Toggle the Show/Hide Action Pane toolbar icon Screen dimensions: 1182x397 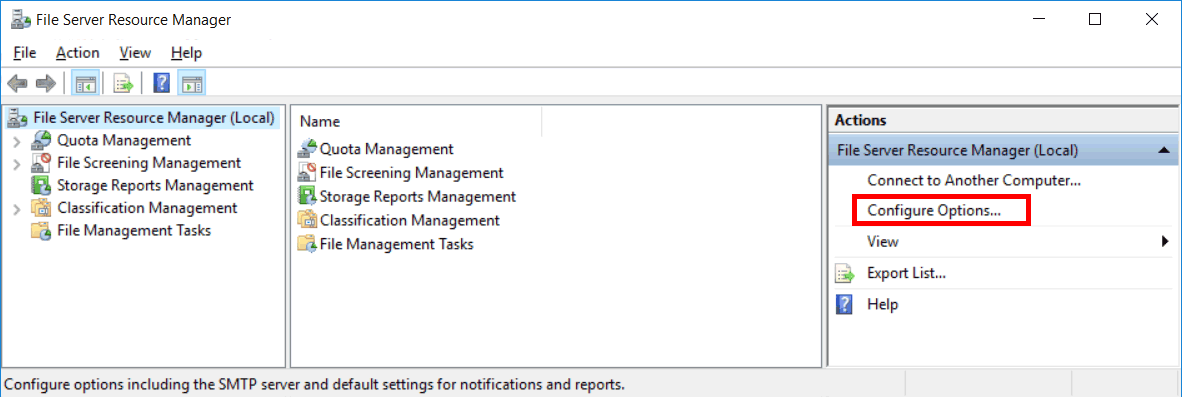pos(191,84)
